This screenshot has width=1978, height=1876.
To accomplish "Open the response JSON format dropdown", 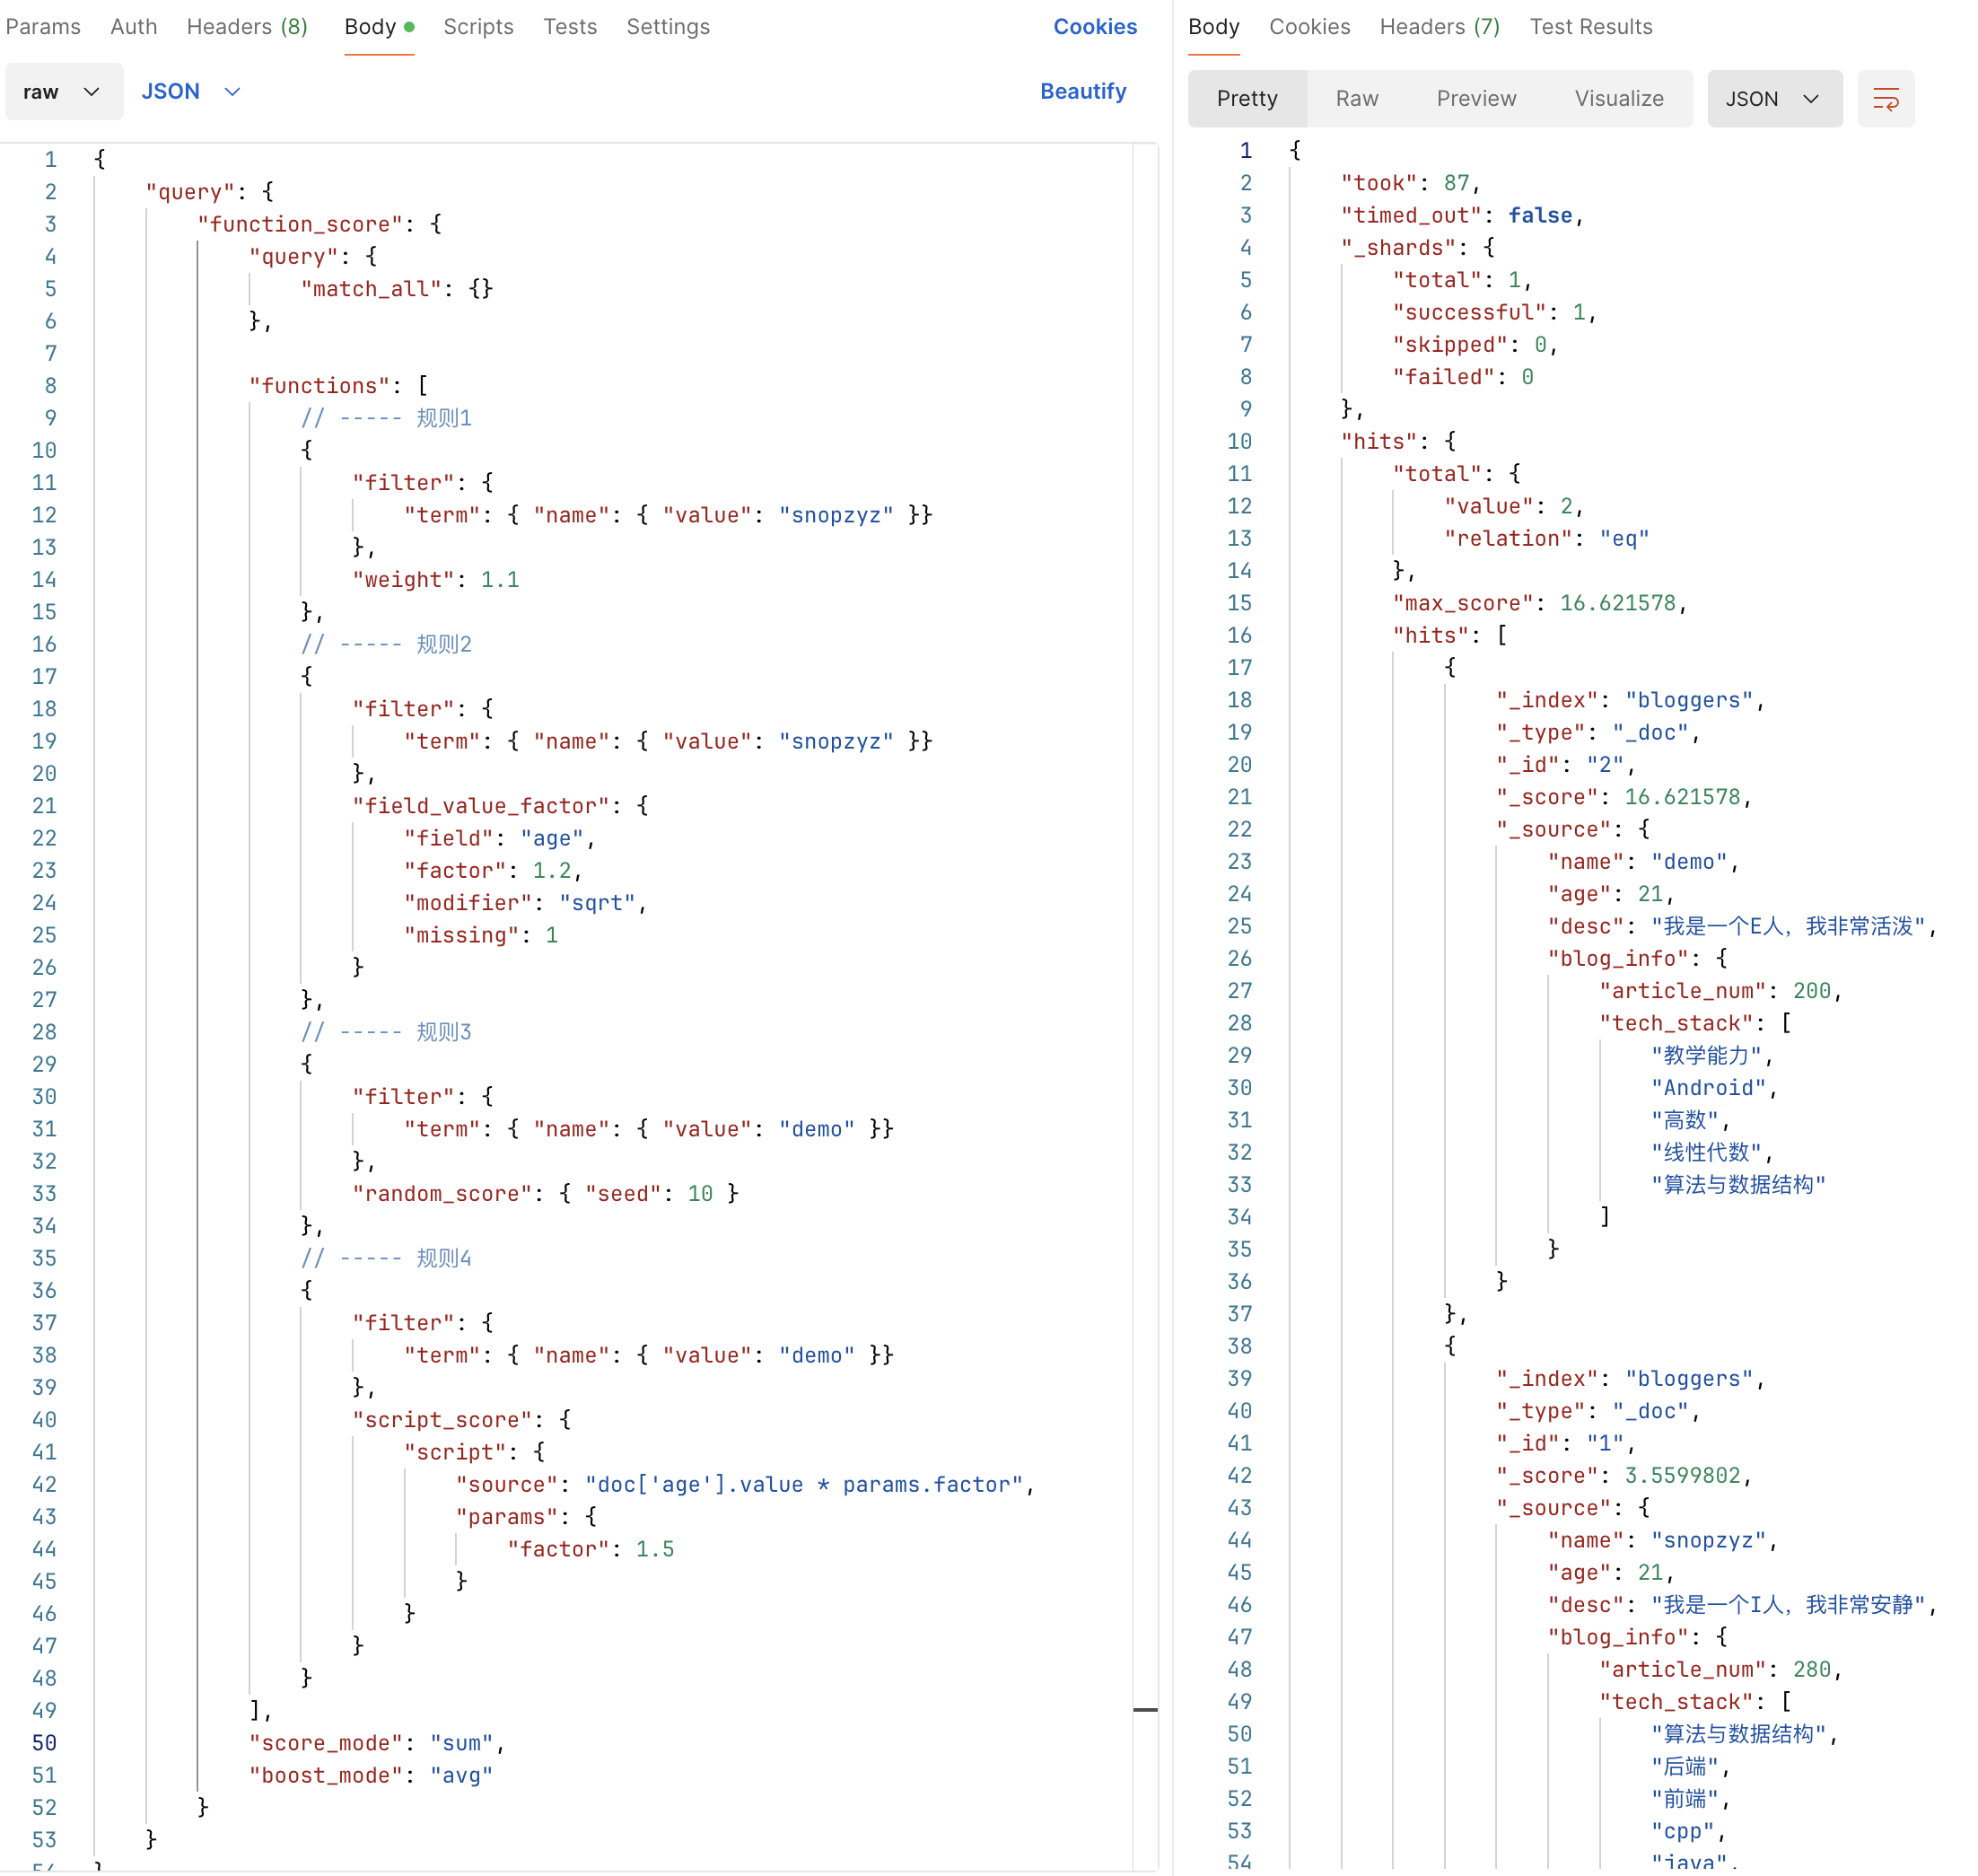I will [x=1774, y=98].
